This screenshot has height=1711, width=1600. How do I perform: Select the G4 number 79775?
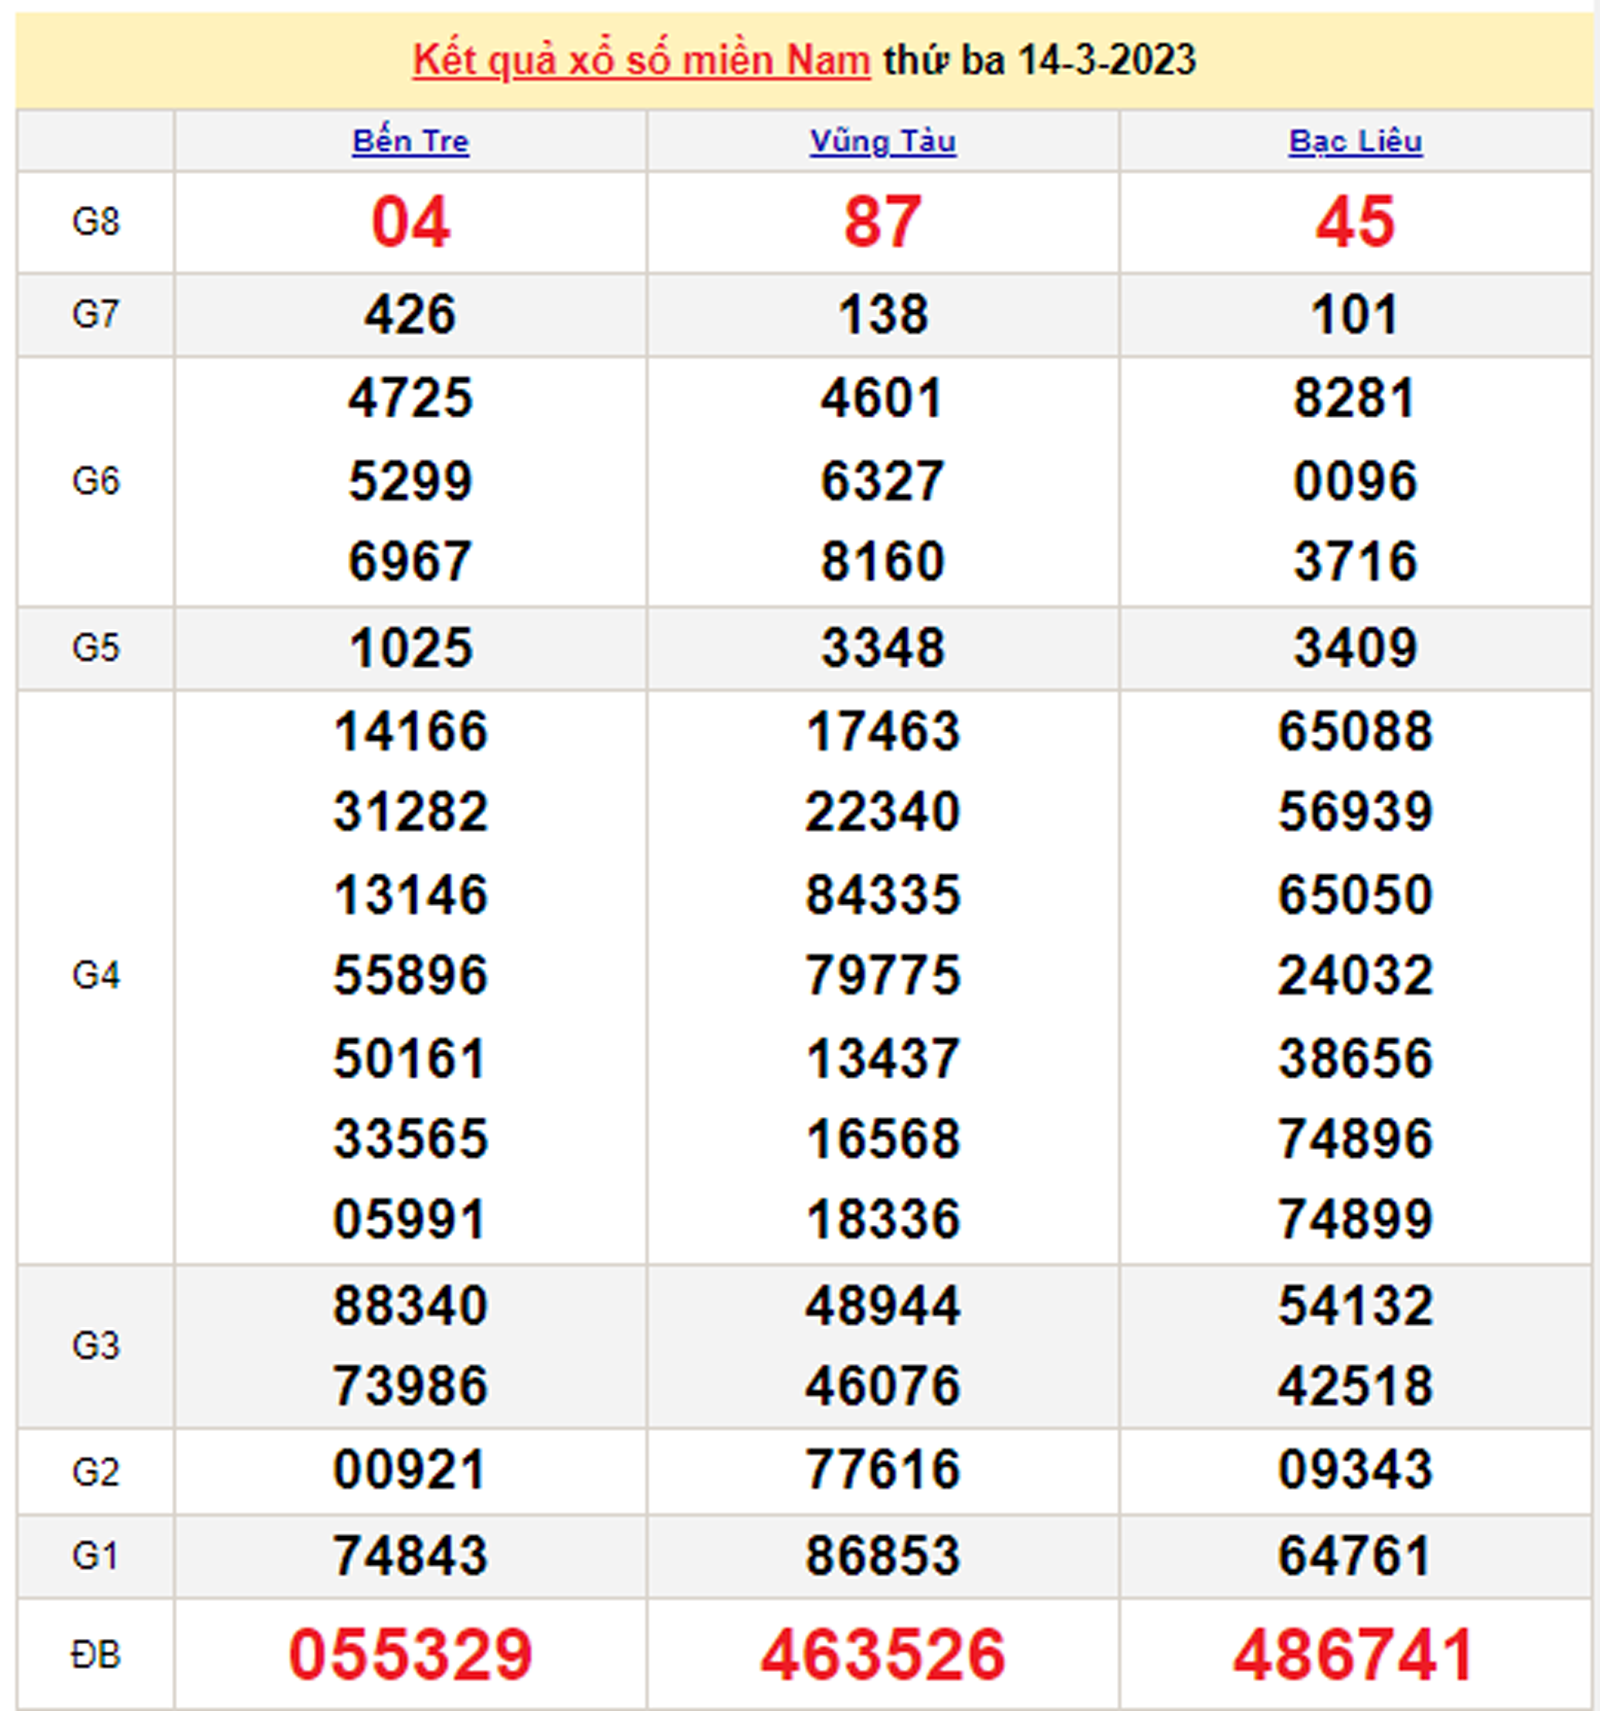[882, 975]
